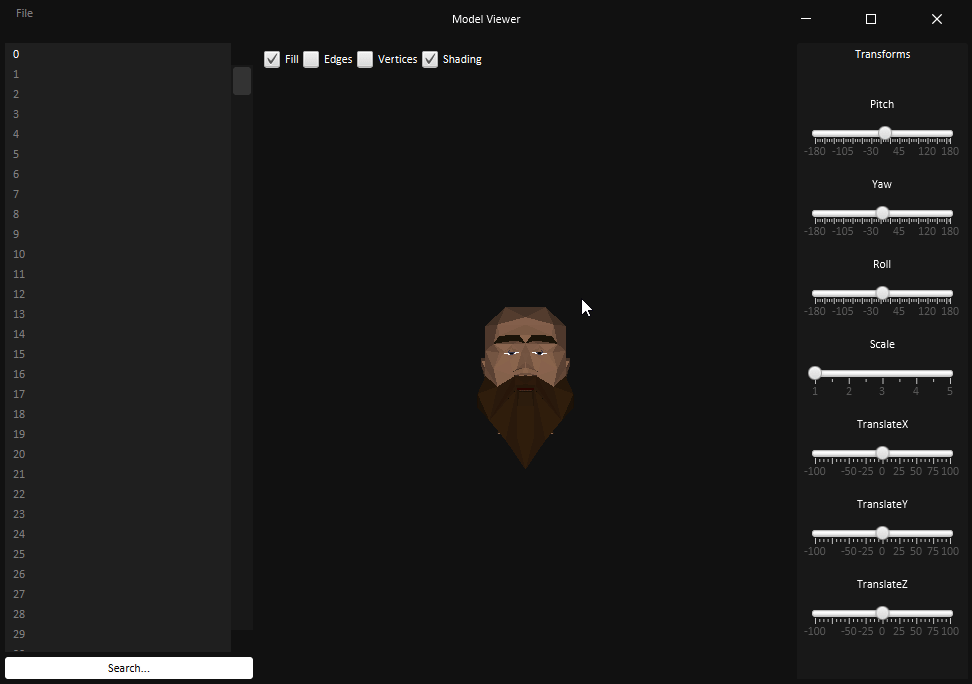Image resolution: width=972 pixels, height=684 pixels.
Task: Enable the Vertices checkbox
Action: 365,59
